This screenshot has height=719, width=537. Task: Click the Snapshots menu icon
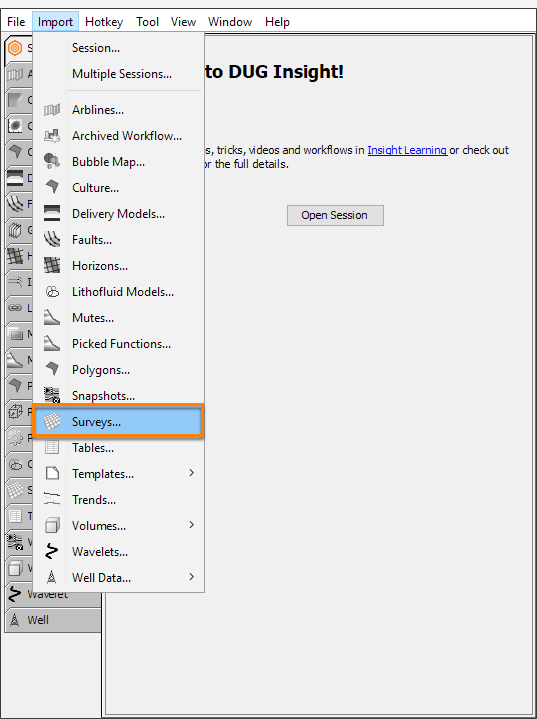click(52, 396)
